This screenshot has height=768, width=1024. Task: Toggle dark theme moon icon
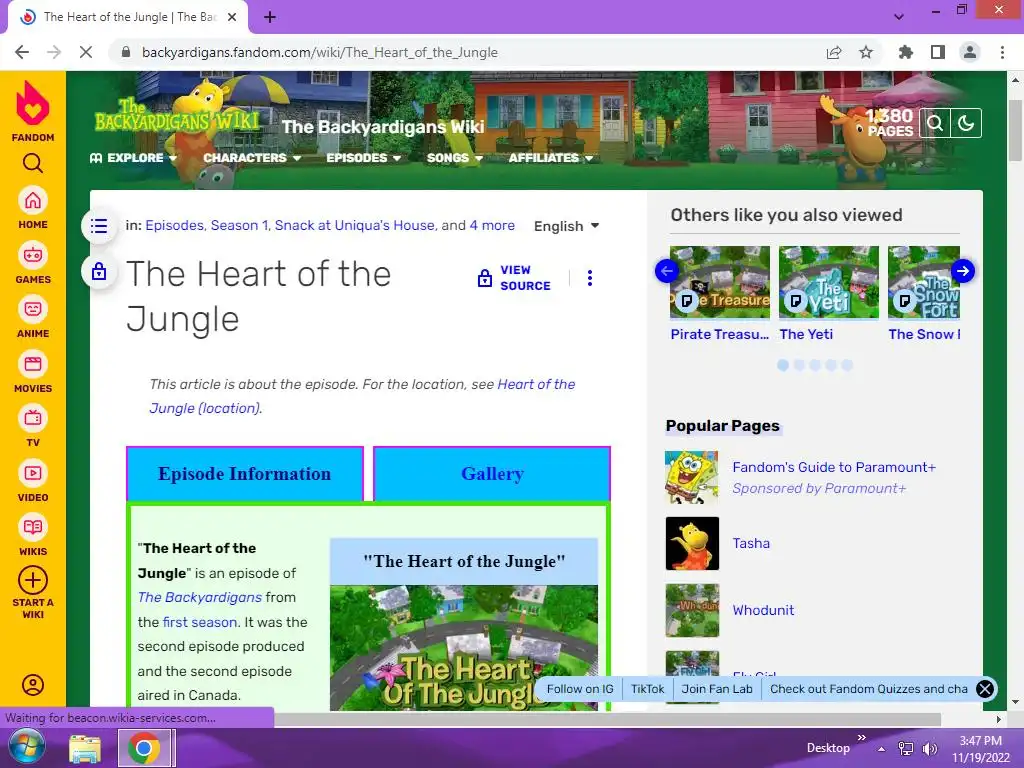pyautogui.click(x=966, y=123)
